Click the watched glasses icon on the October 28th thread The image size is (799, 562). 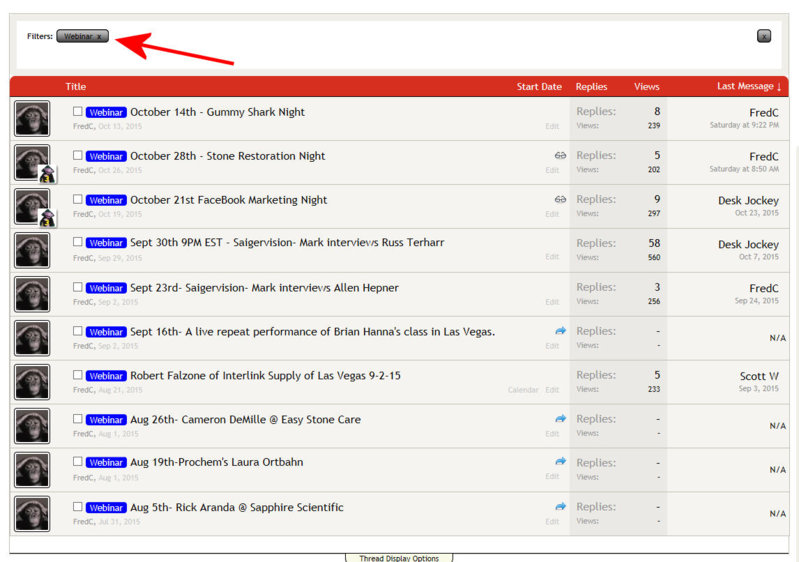pyautogui.click(x=560, y=156)
